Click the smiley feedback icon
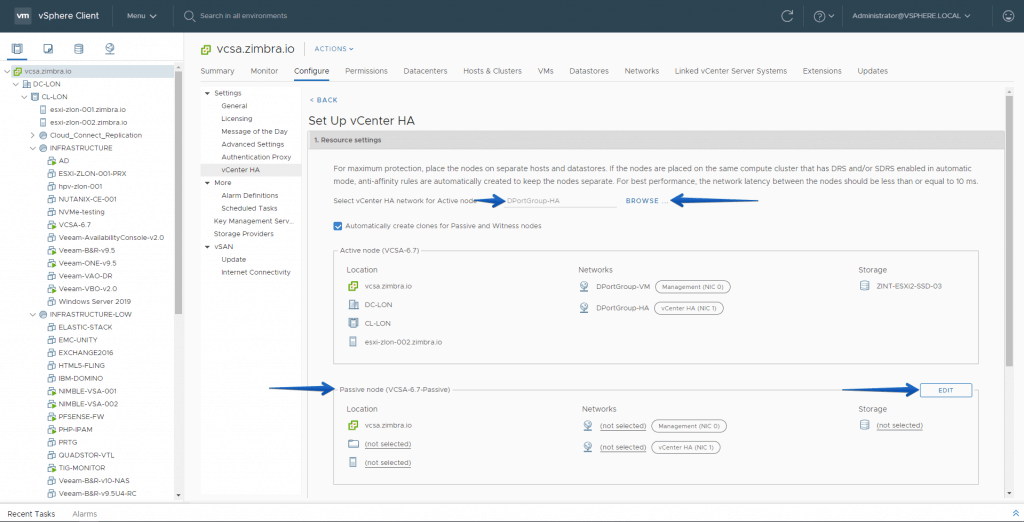 1008,16
